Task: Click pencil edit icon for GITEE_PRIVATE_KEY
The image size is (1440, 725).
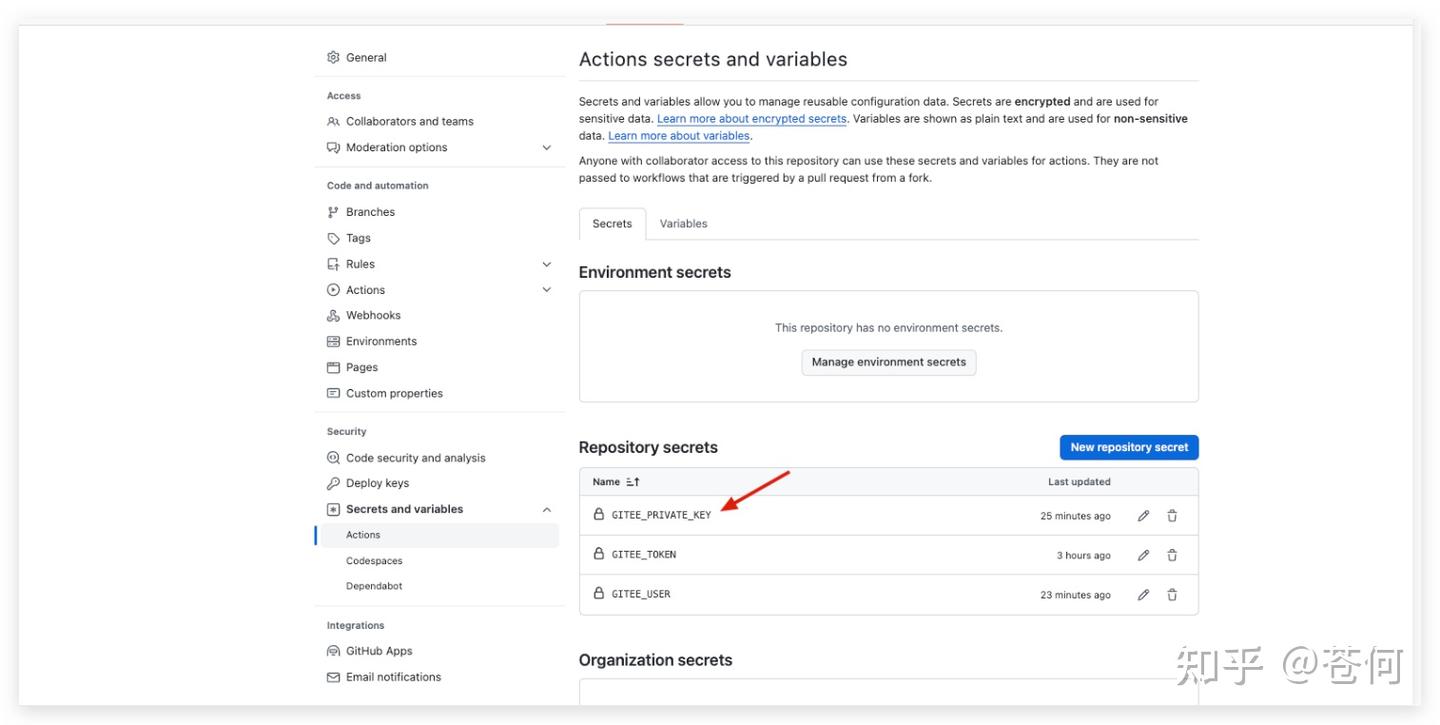Action: click(x=1143, y=516)
